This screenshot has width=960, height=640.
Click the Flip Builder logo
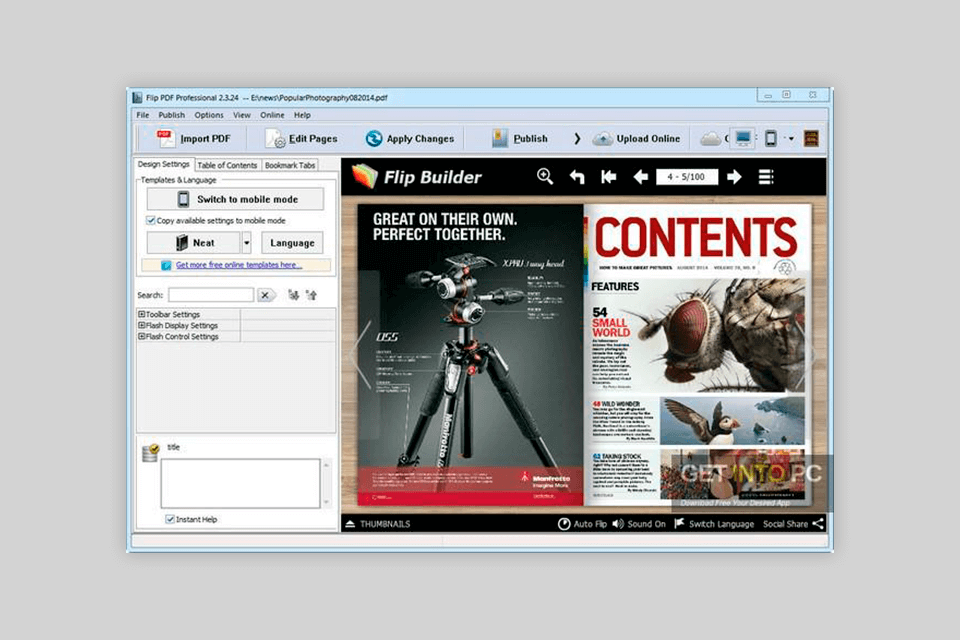point(417,177)
